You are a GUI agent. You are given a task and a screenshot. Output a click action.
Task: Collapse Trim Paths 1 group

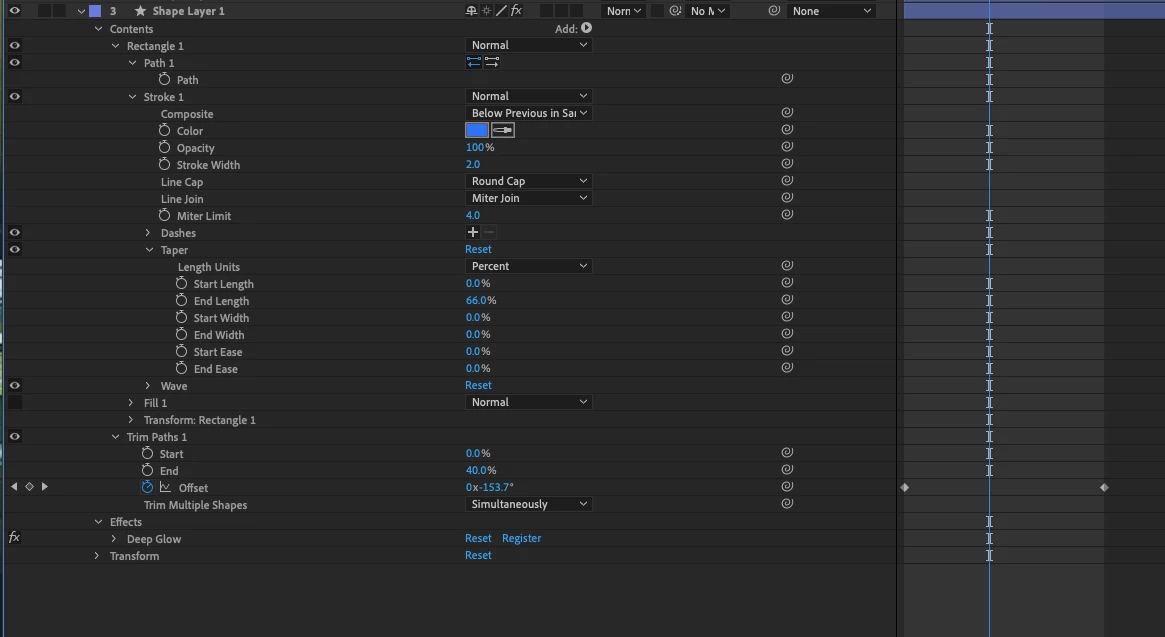115,437
